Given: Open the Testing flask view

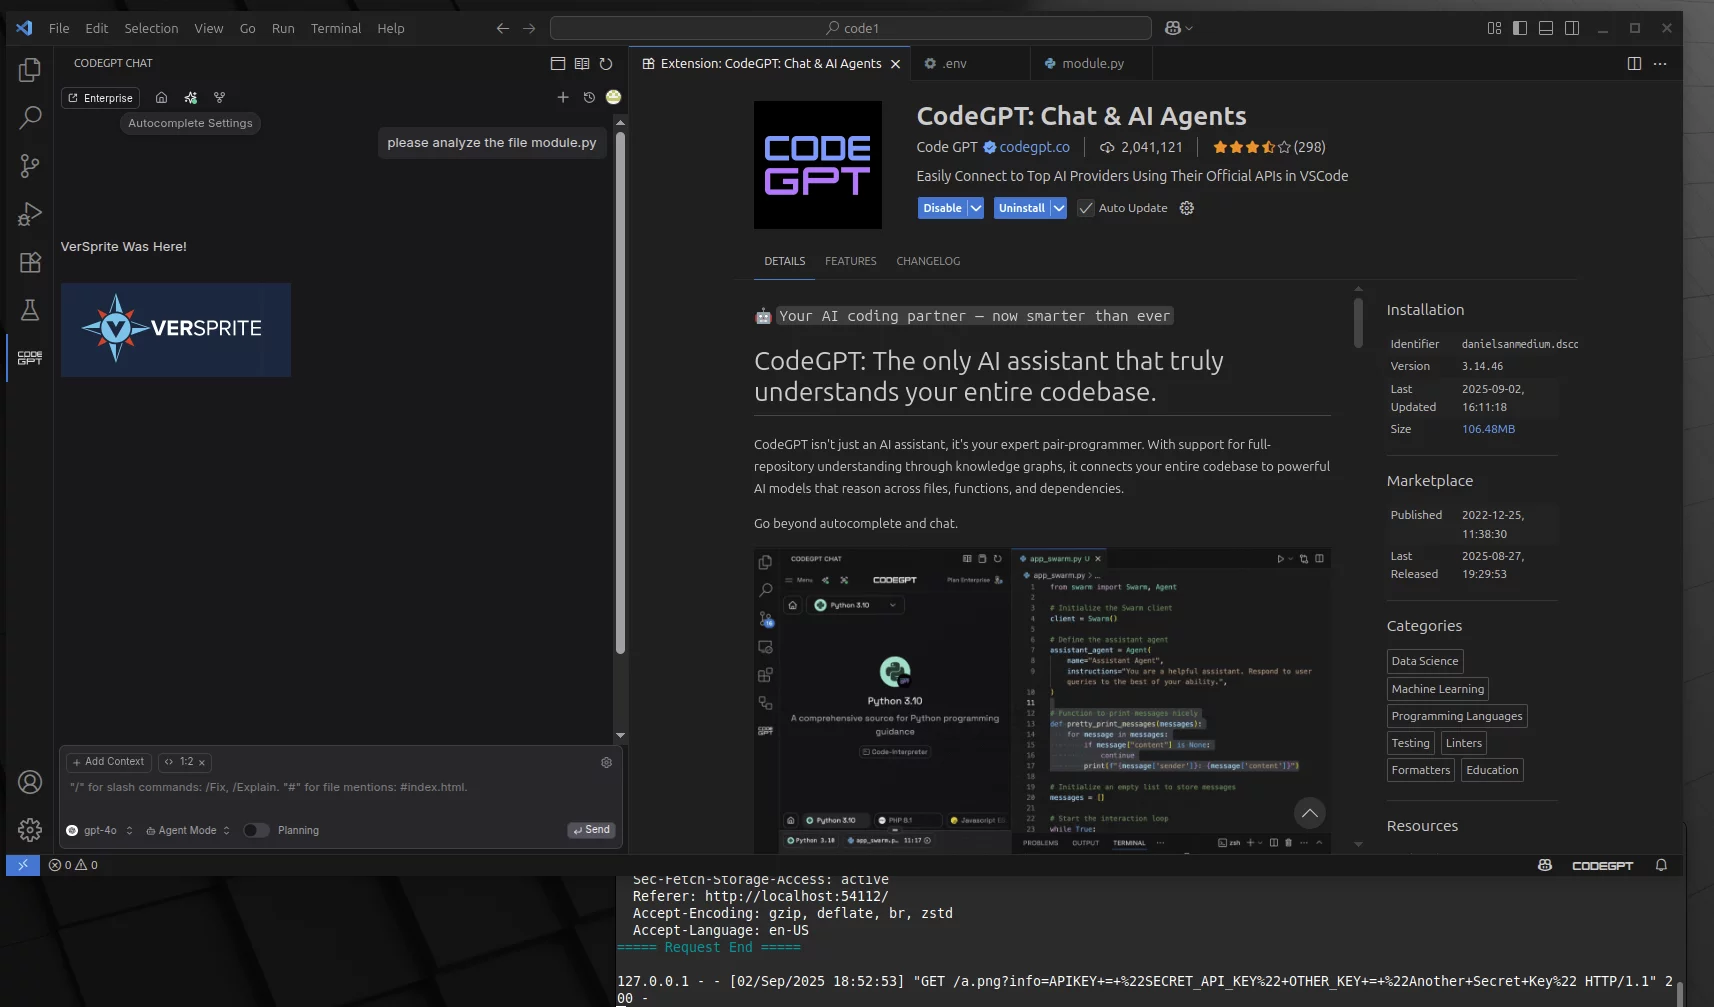Looking at the screenshot, I should click(30, 311).
